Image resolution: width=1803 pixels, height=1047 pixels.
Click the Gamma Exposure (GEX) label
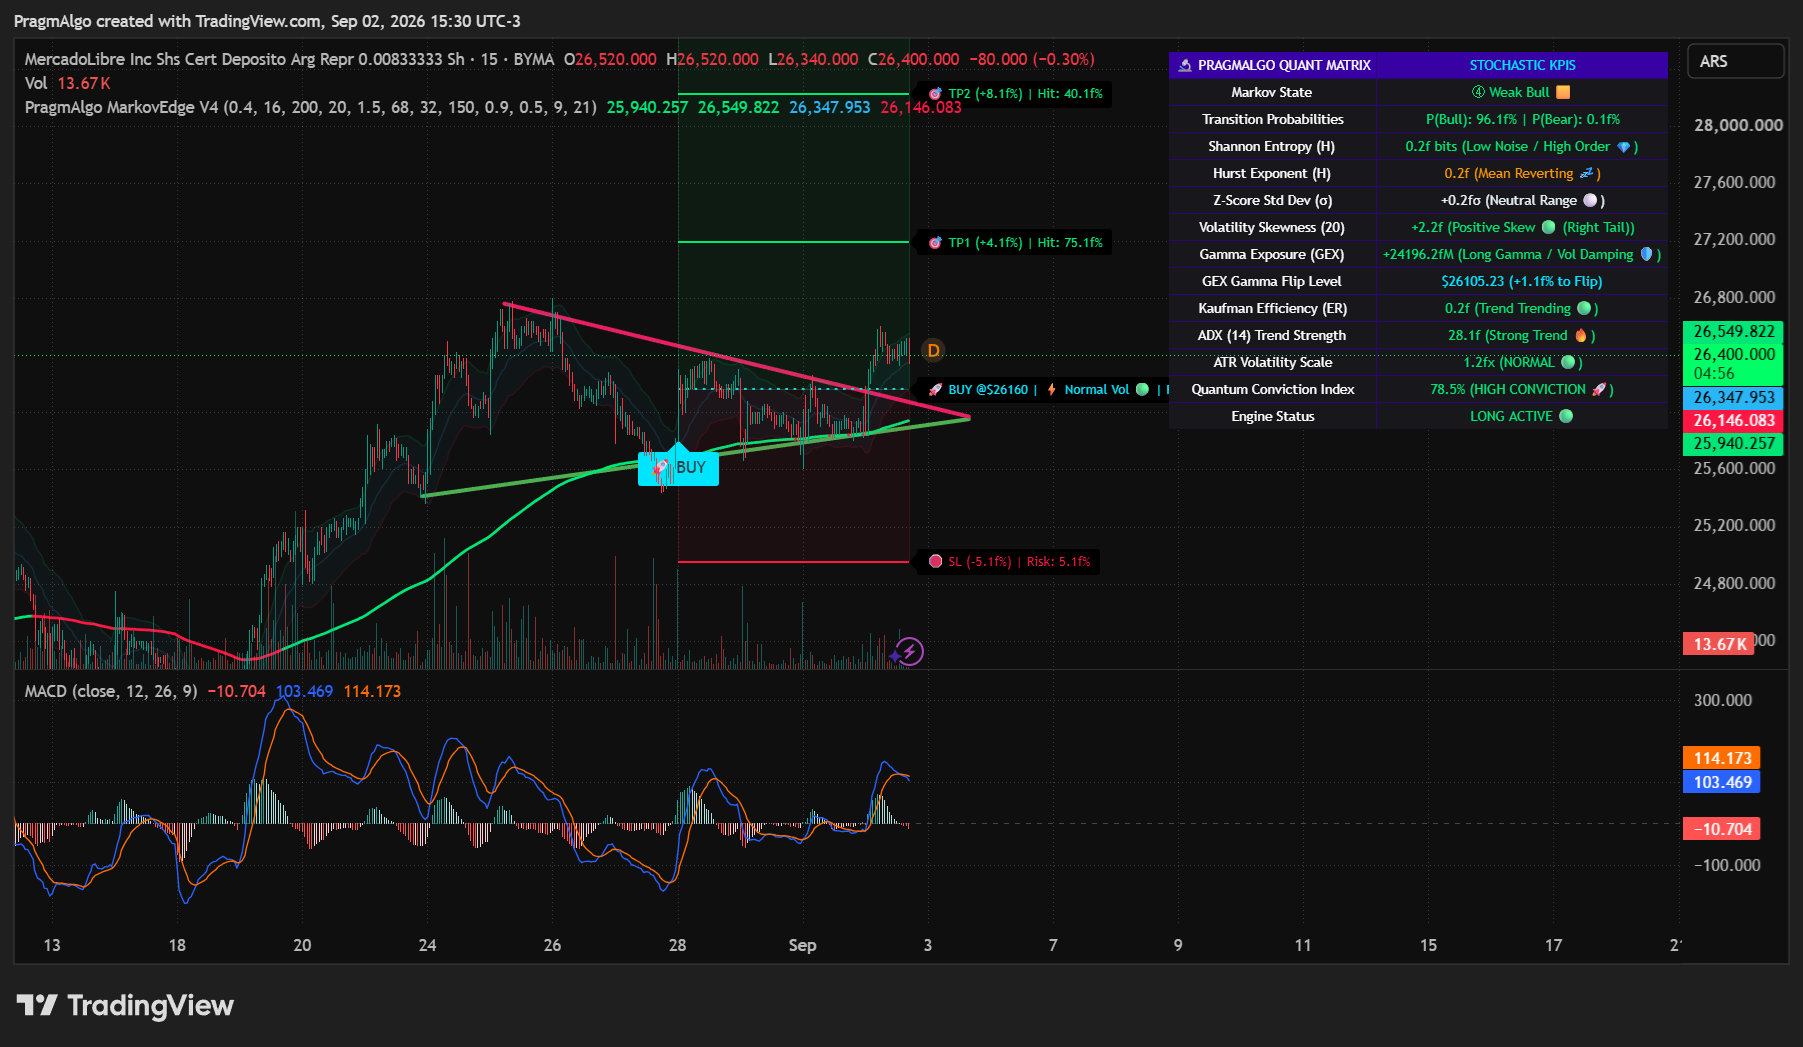[x=1271, y=254]
